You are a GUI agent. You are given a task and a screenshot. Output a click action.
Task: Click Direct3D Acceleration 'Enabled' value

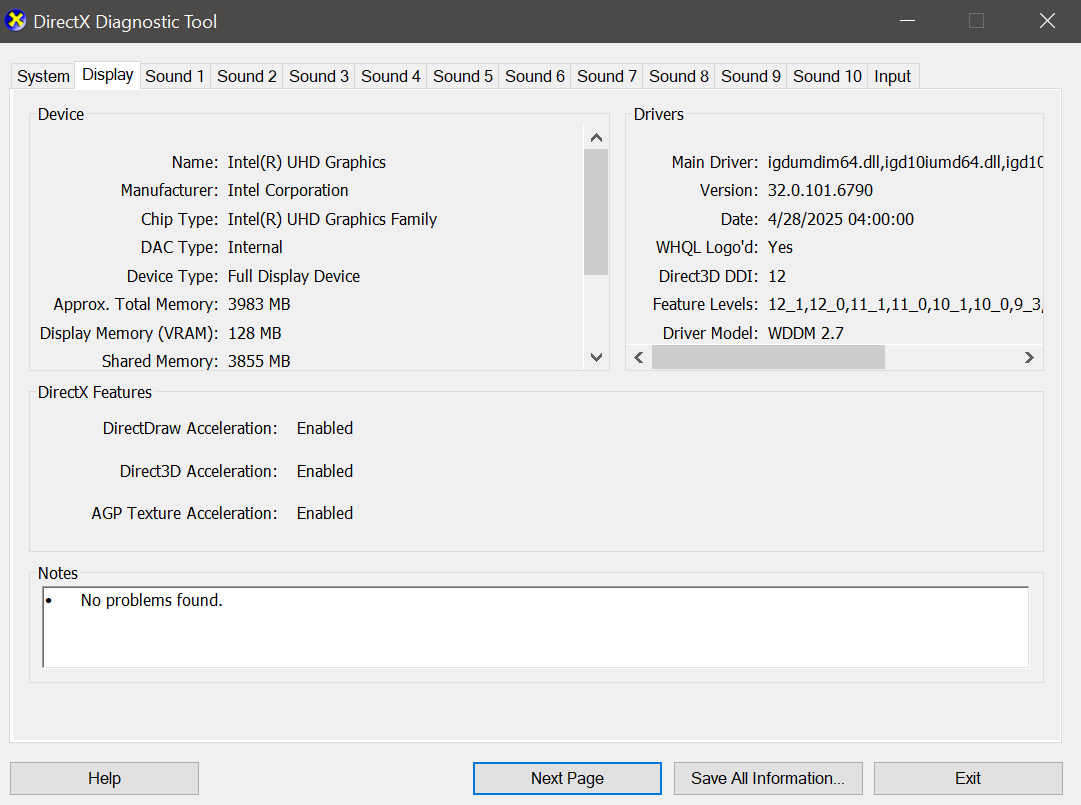[x=325, y=471]
